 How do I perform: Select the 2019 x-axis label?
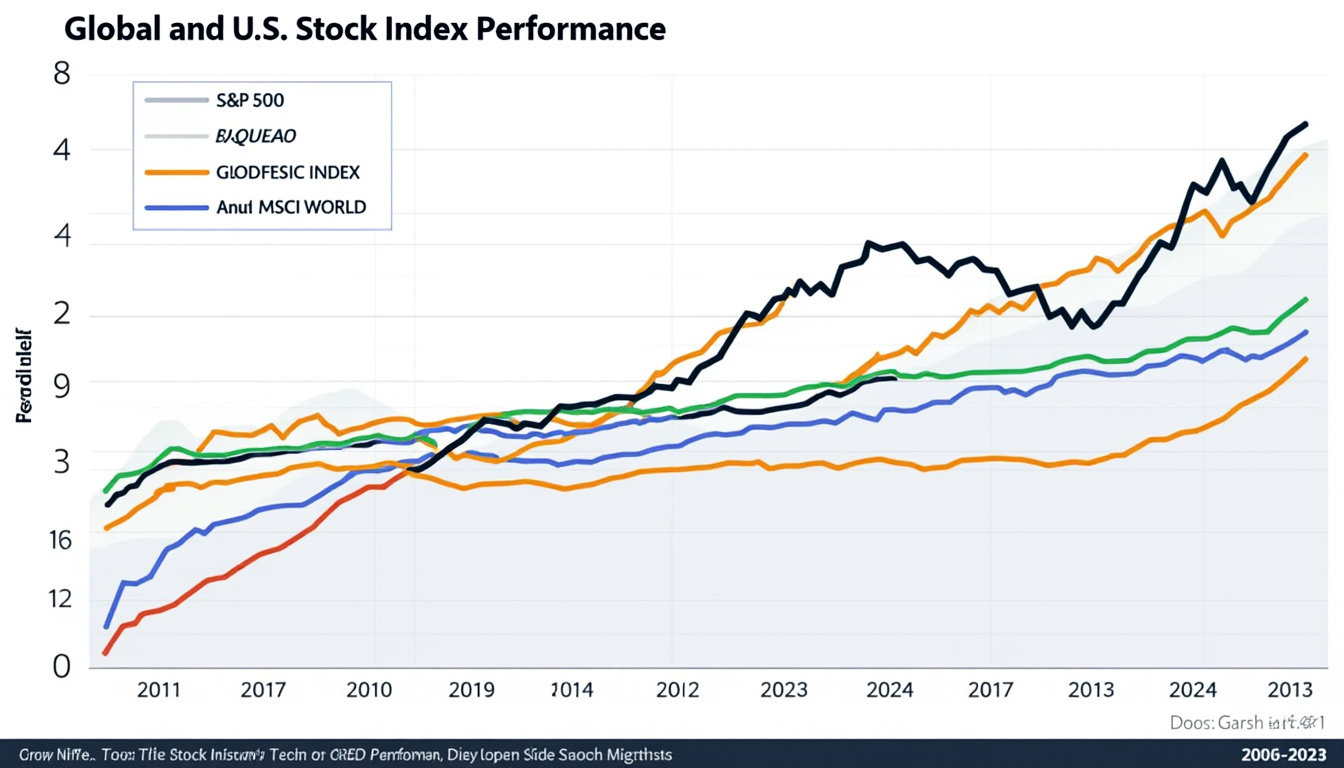(x=472, y=690)
